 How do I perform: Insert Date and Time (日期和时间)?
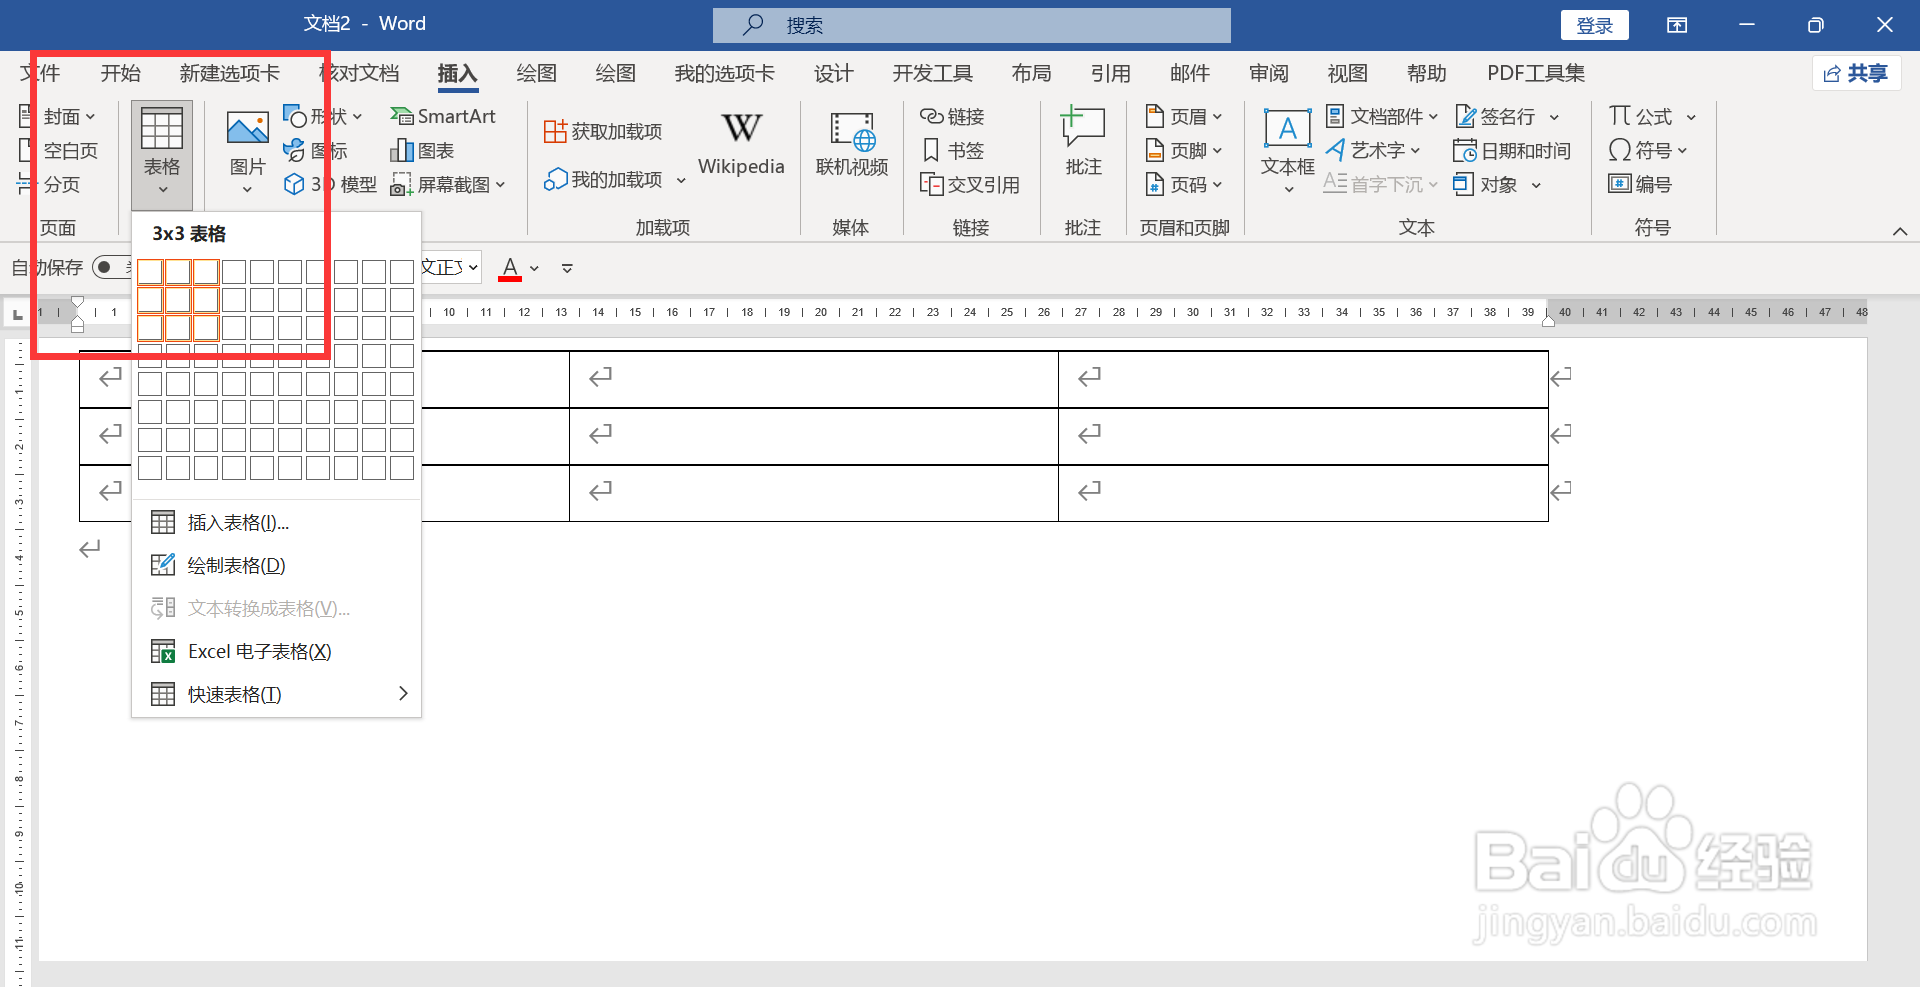pyautogui.click(x=1512, y=150)
